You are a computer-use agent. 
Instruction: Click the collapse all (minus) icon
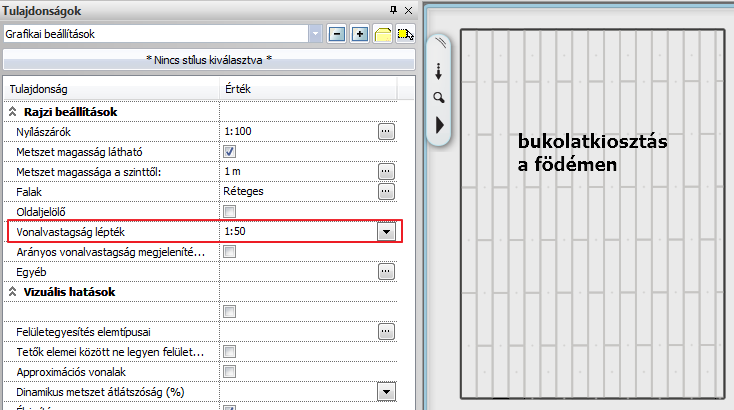pyautogui.click(x=336, y=33)
